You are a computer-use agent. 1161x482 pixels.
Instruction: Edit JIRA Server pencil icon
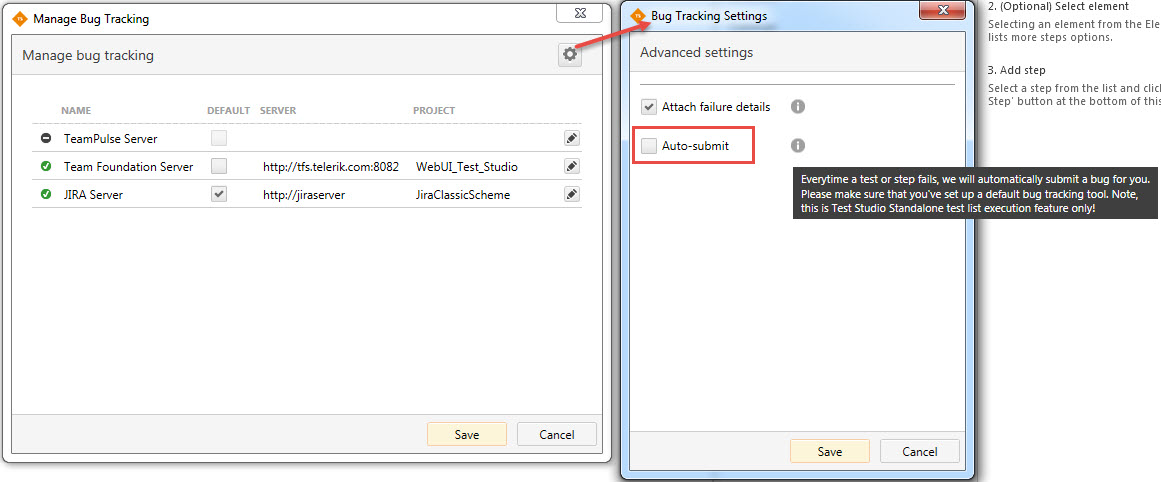click(572, 195)
